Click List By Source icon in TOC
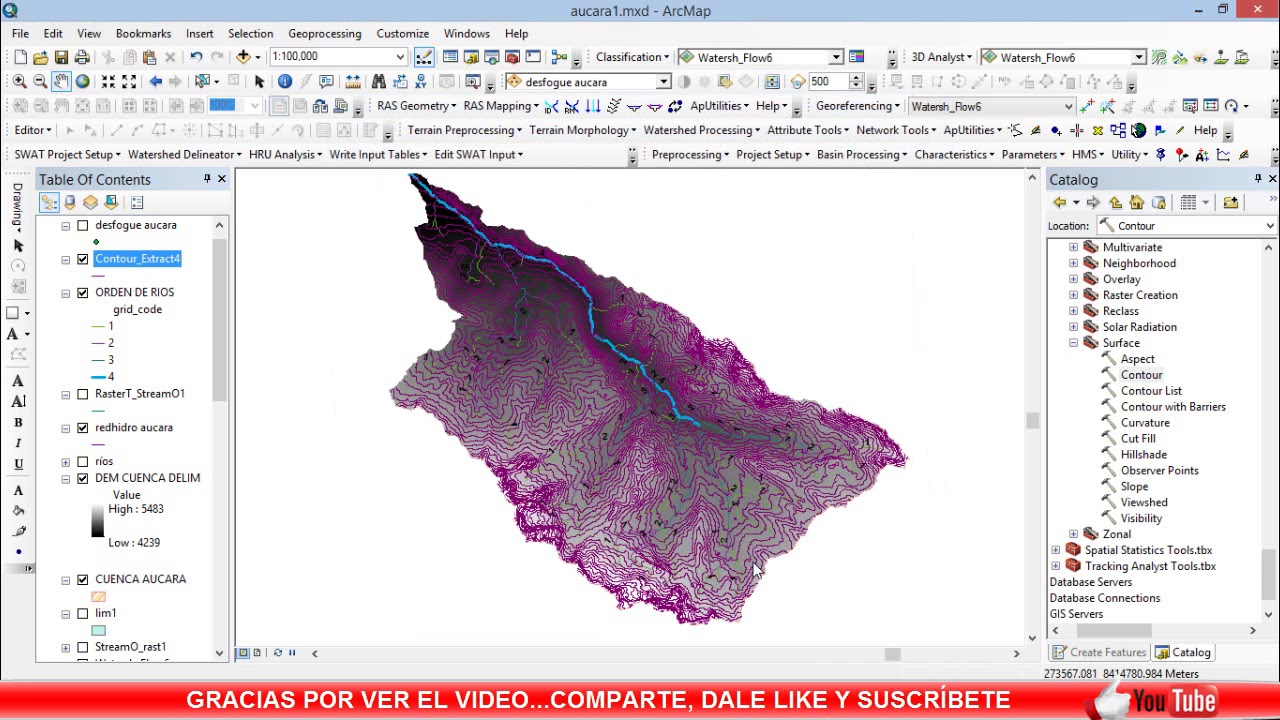This screenshot has width=1280, height=720. [x=70, y=202]
